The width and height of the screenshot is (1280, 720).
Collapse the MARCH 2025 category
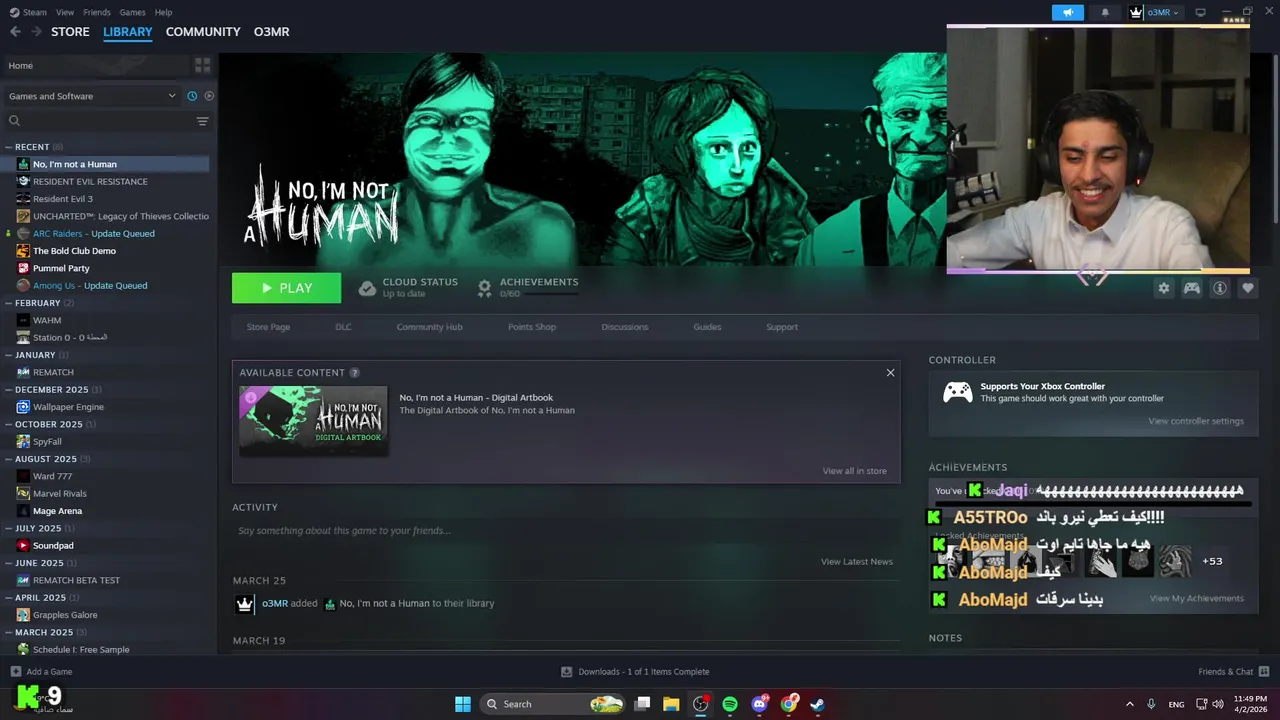tap(8, 632)
